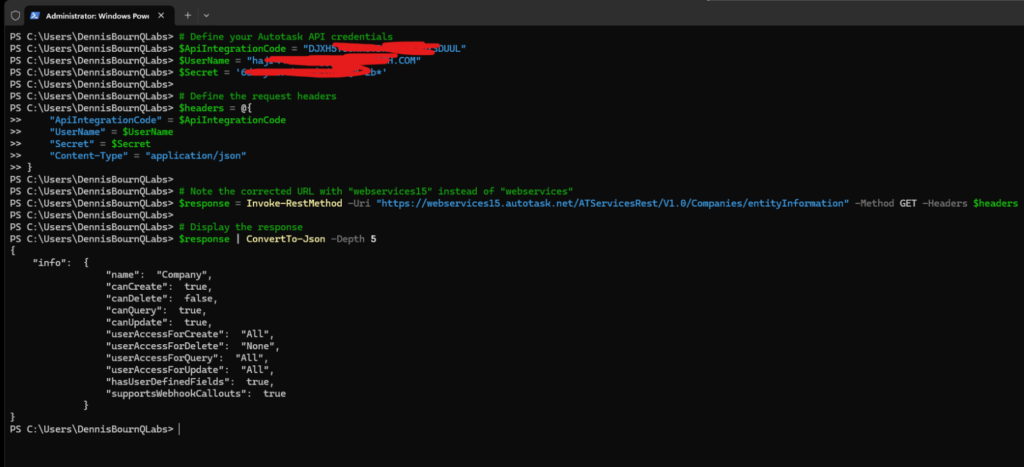Click the comment "# Define your Autotask API credentials"
This screenshot has height=467, width=1024.
pyautogui.click(x=286, y=36)
